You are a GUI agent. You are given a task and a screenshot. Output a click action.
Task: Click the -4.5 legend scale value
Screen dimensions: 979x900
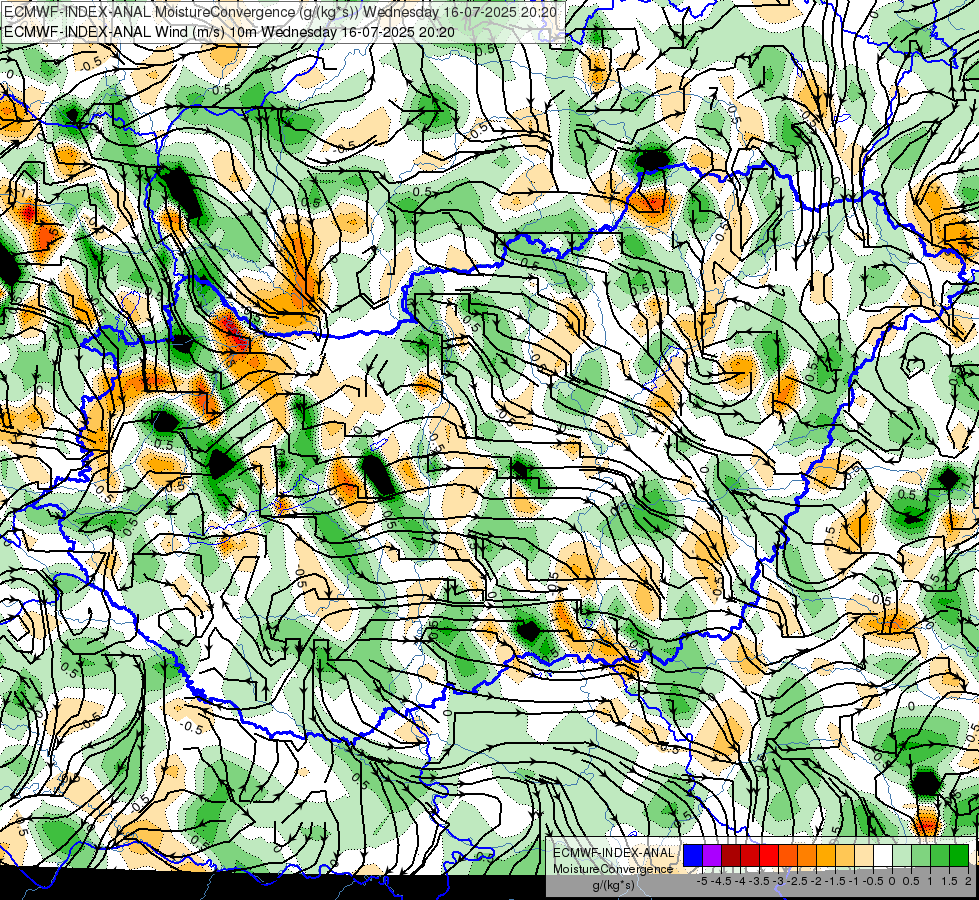721,881
